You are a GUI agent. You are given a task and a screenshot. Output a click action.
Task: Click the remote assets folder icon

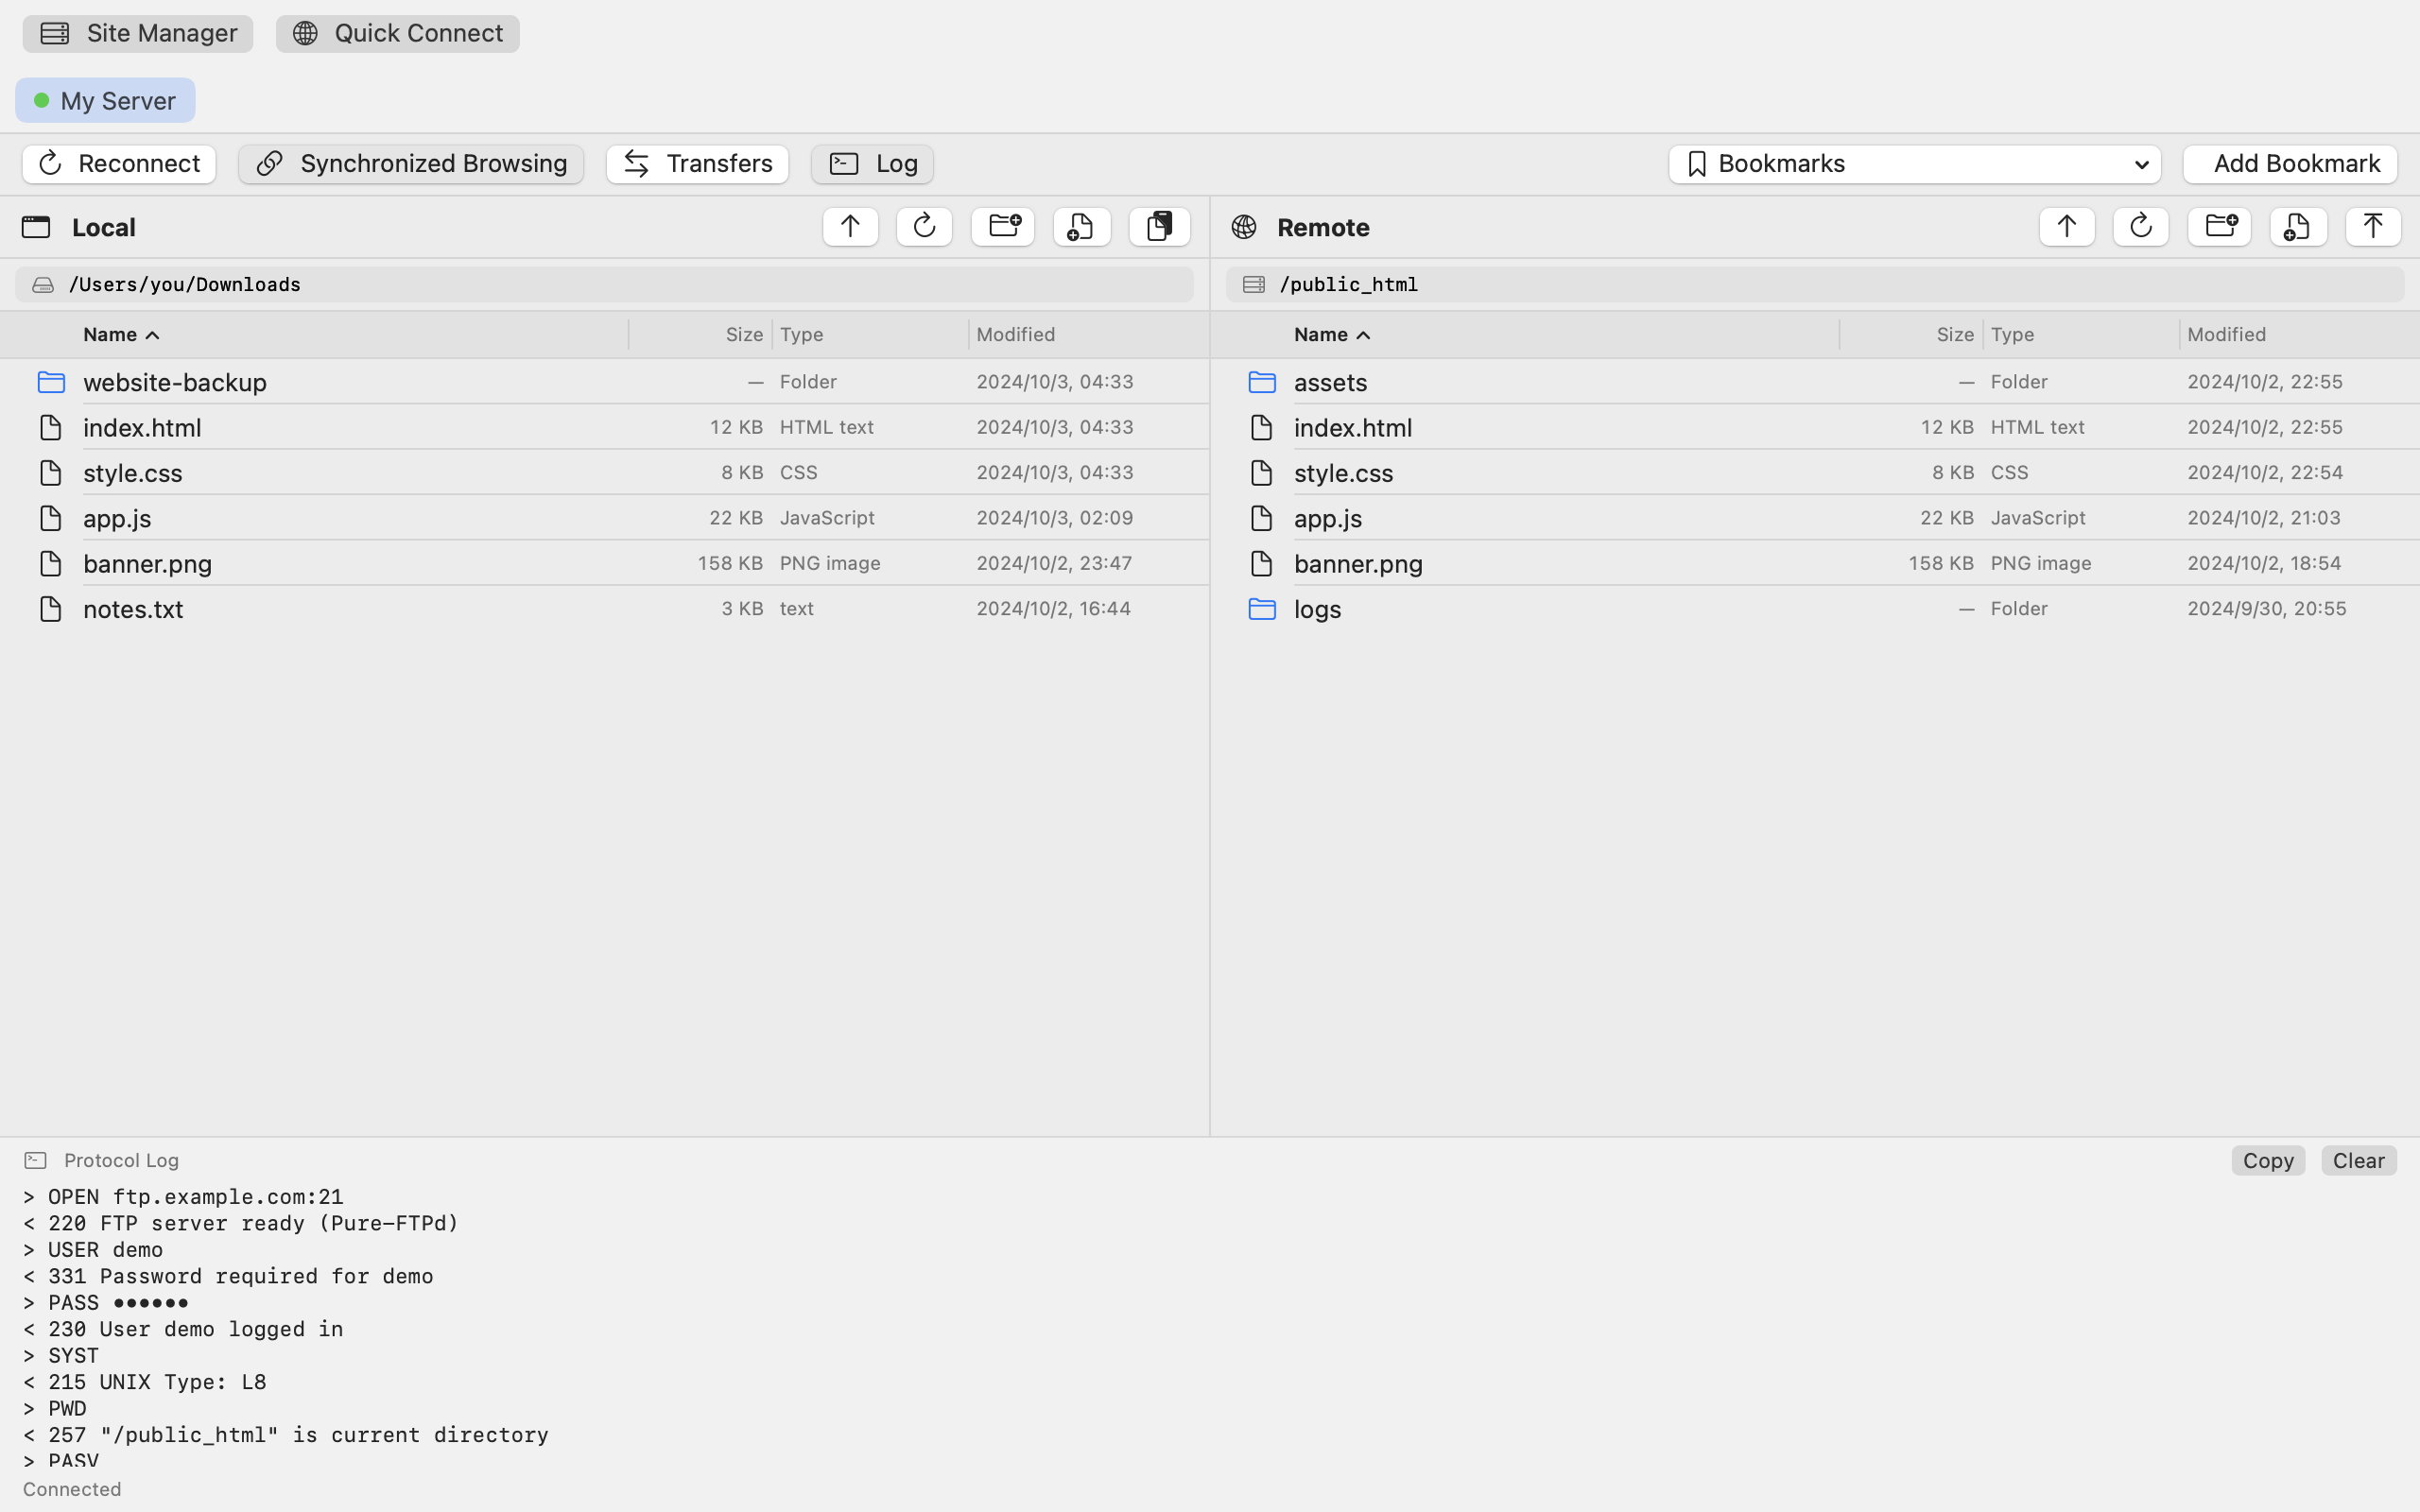coord(1262,382)
